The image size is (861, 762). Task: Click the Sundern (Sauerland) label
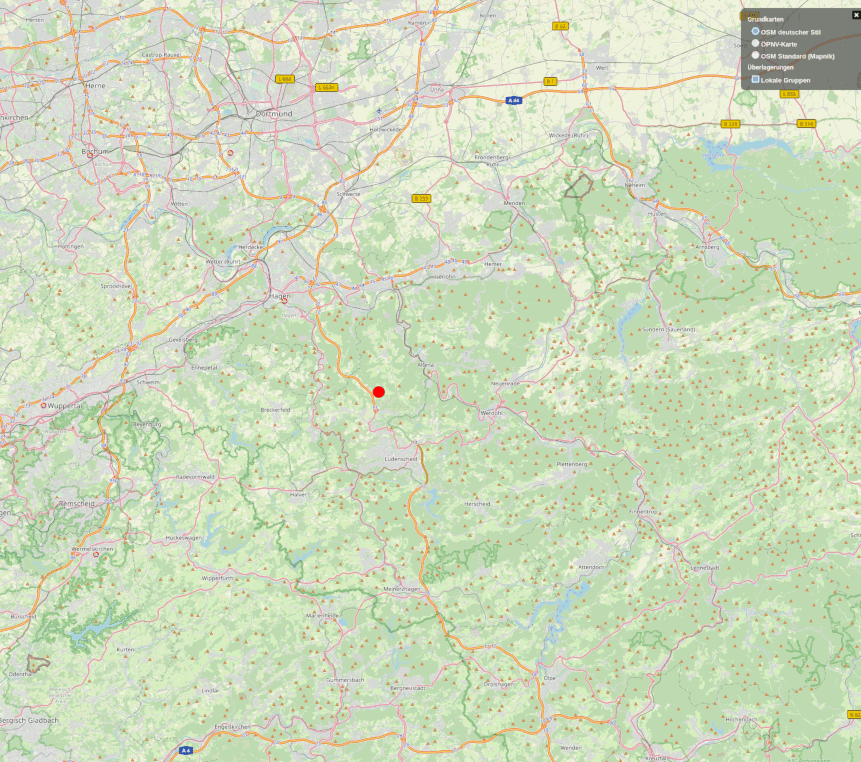click(x=669, y=329)
